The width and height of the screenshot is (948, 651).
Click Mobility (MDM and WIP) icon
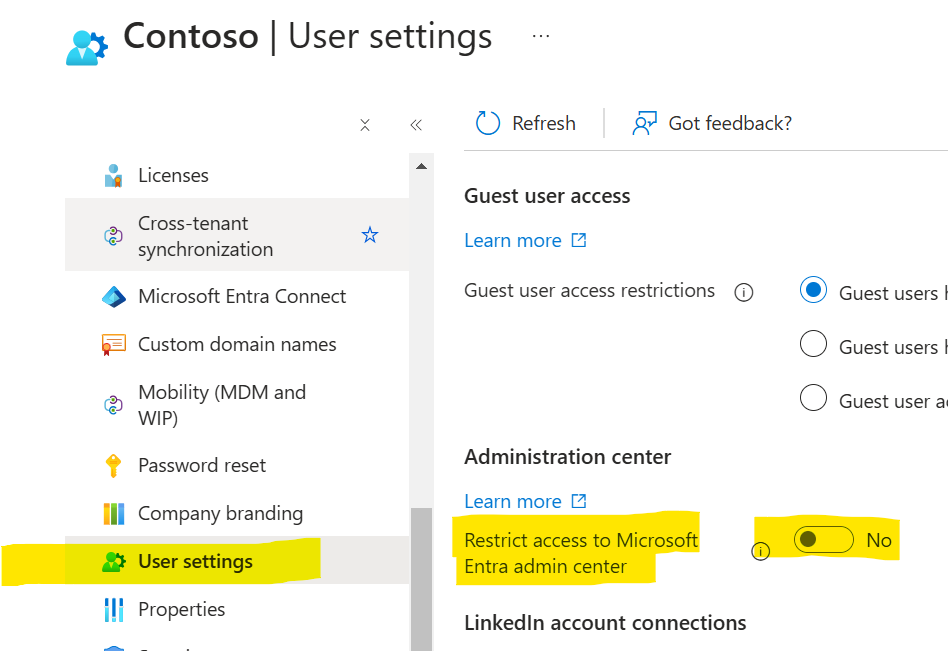coord(113,404)
